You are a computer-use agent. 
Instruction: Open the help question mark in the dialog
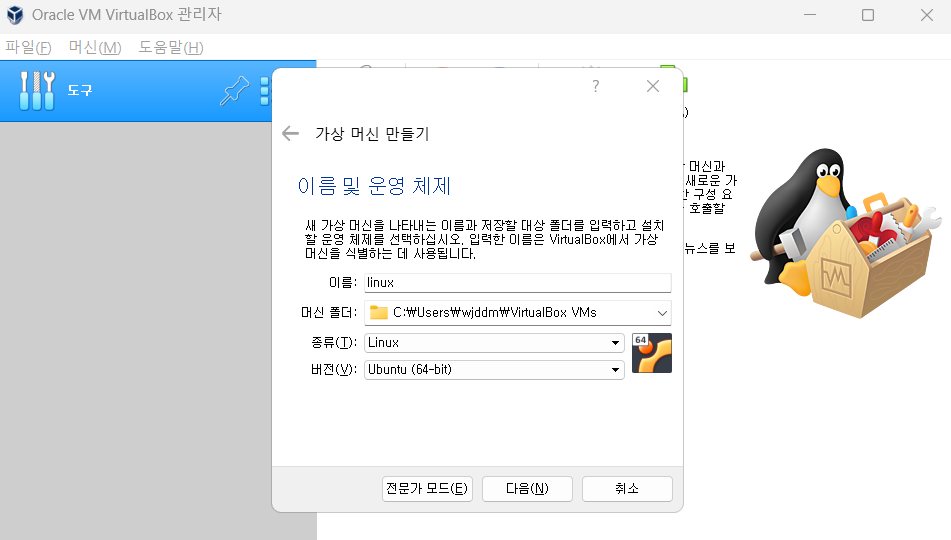click(596, 86)
